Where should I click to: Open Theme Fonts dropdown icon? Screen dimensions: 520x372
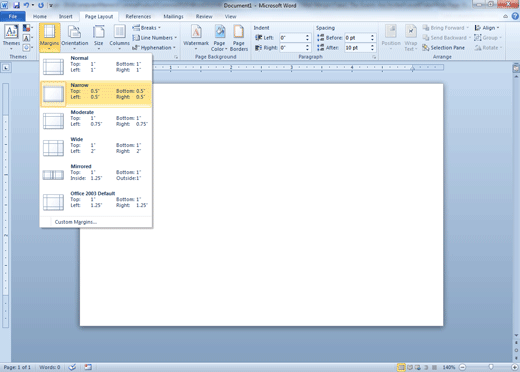click(28, 38)
